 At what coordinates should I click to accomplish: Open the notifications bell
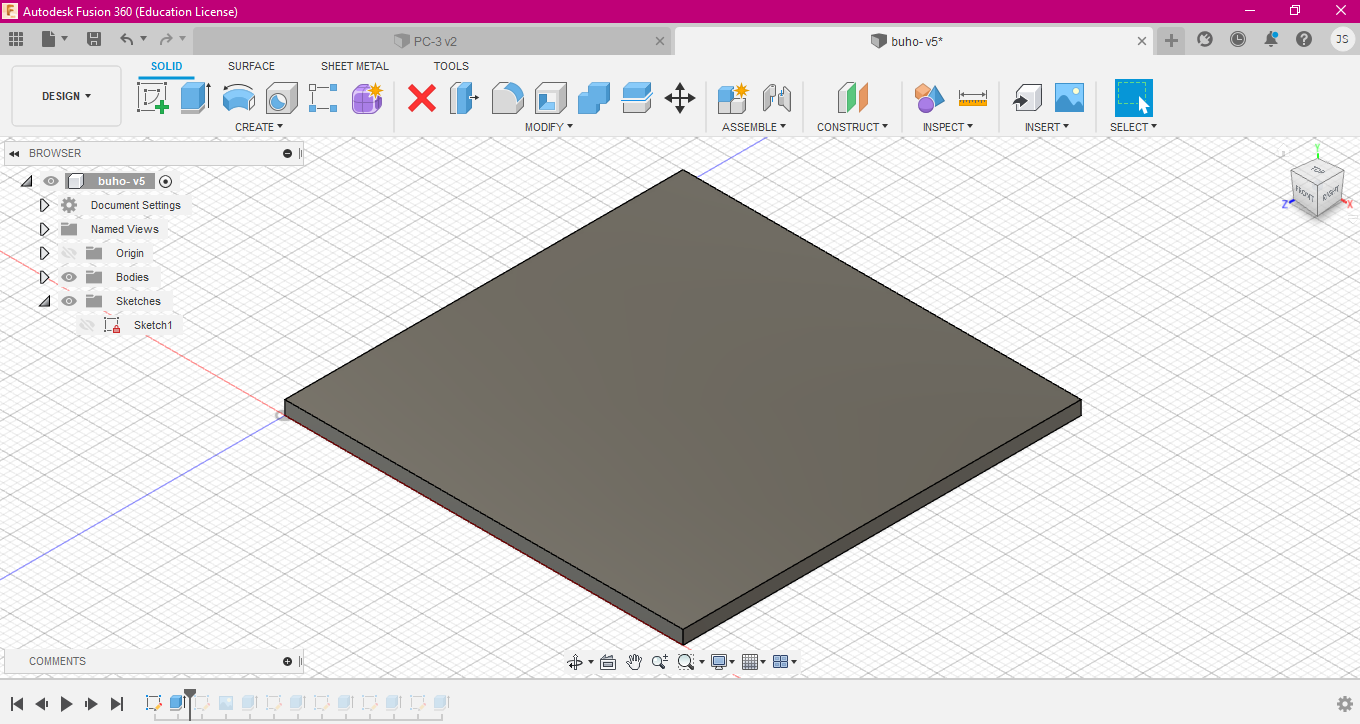coord(1271,39)
